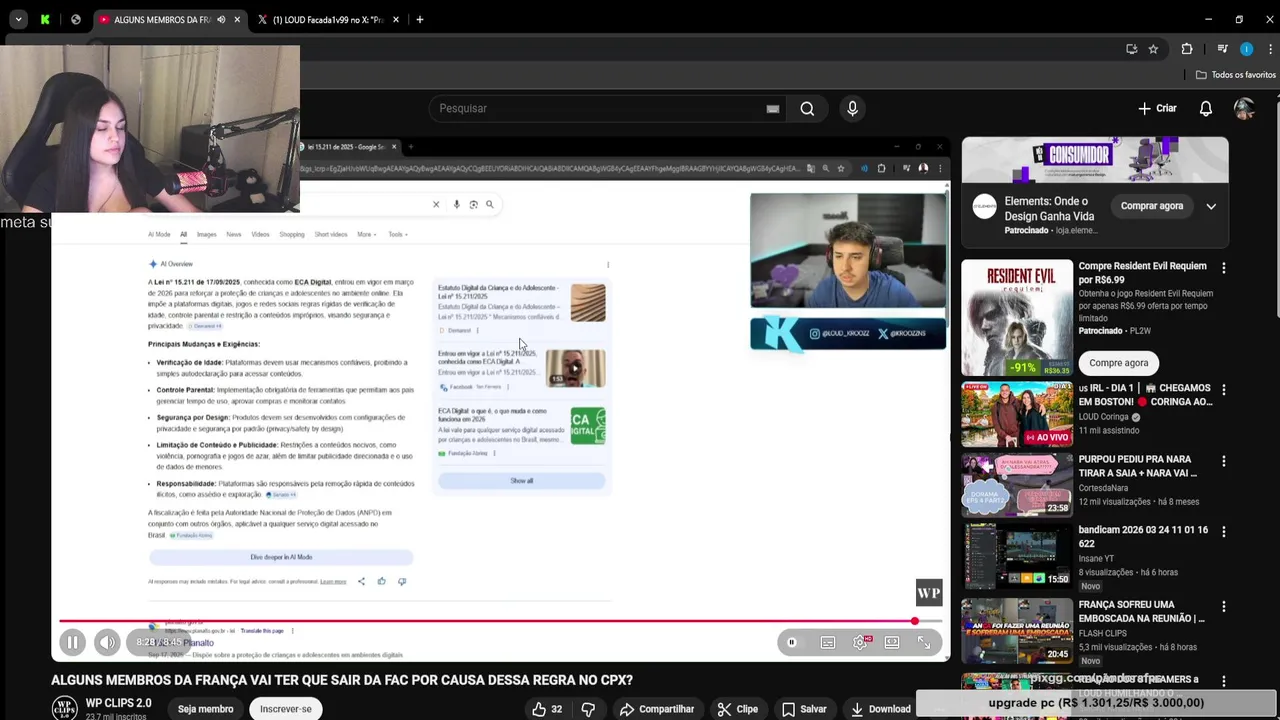Screen dimensions: 1280x720
Task: Open the Elements consumidor ad banner
Action: click(1095, 160)
